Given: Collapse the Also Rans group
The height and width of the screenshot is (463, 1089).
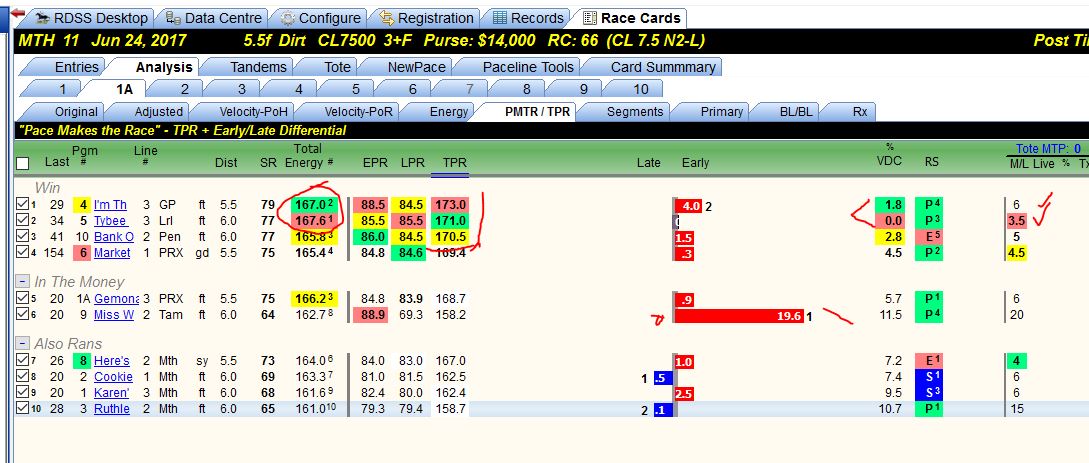Looking at the screenshot, I should coord(22,344).
